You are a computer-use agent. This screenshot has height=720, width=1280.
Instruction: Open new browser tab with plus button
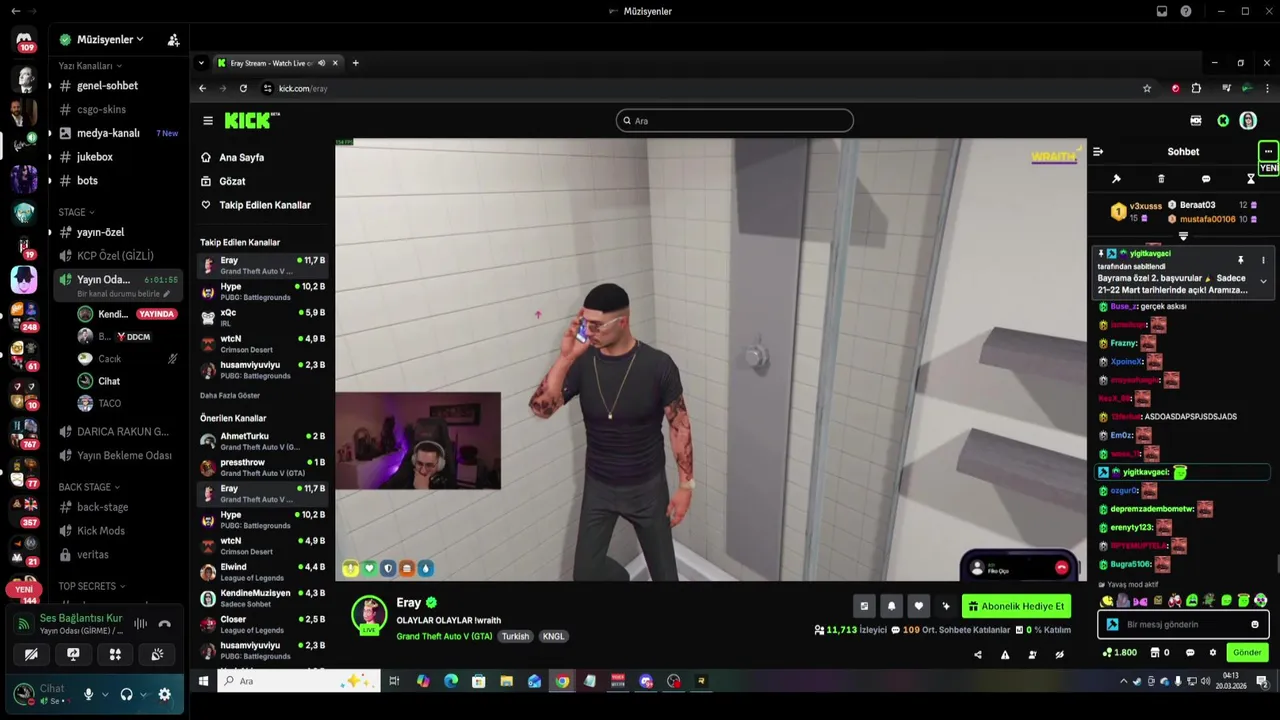coord(355,63)
